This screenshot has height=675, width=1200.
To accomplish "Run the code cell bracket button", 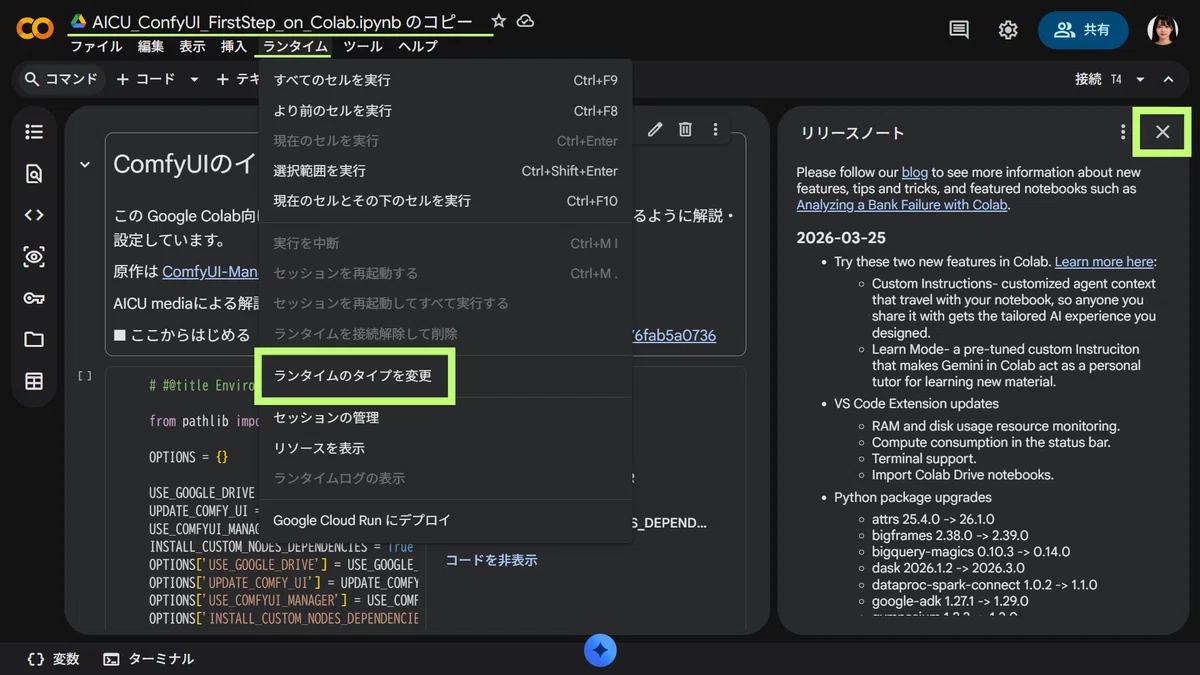I will point(85,376).
